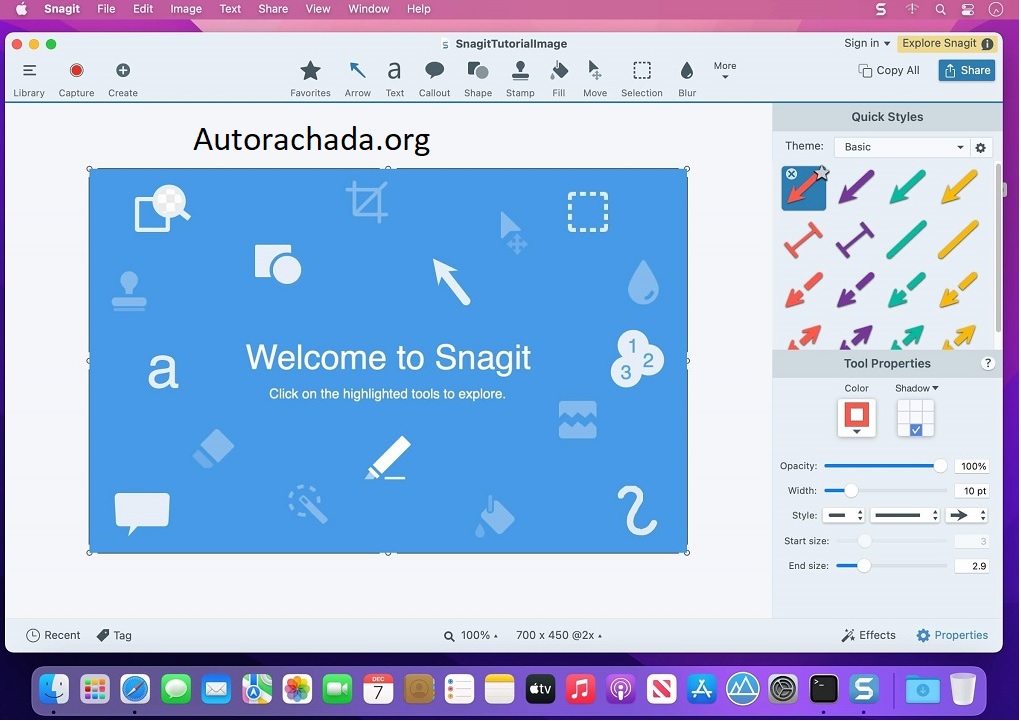
Task: Select the Callout tool
Action: pyautogui.click(x=434, y=78)
